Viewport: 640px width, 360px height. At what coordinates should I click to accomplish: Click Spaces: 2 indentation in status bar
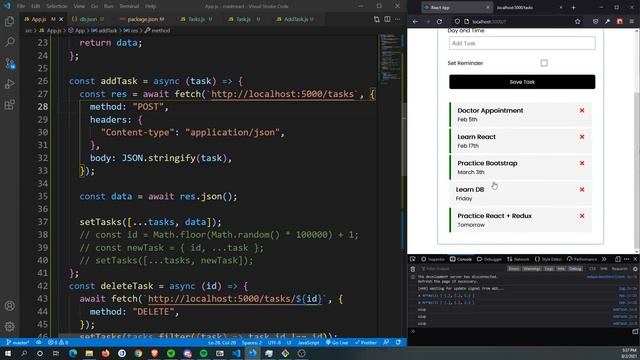(x=252, y=342)
